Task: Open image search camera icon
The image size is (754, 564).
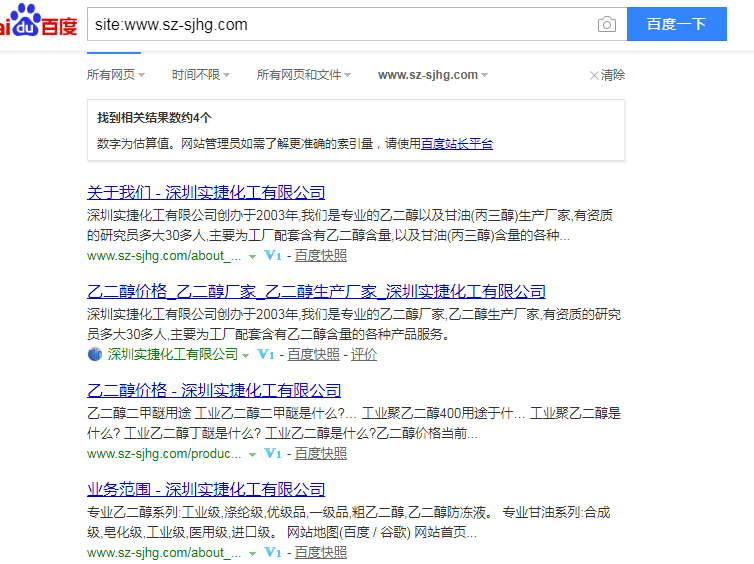Action: (x=606, y=24)
